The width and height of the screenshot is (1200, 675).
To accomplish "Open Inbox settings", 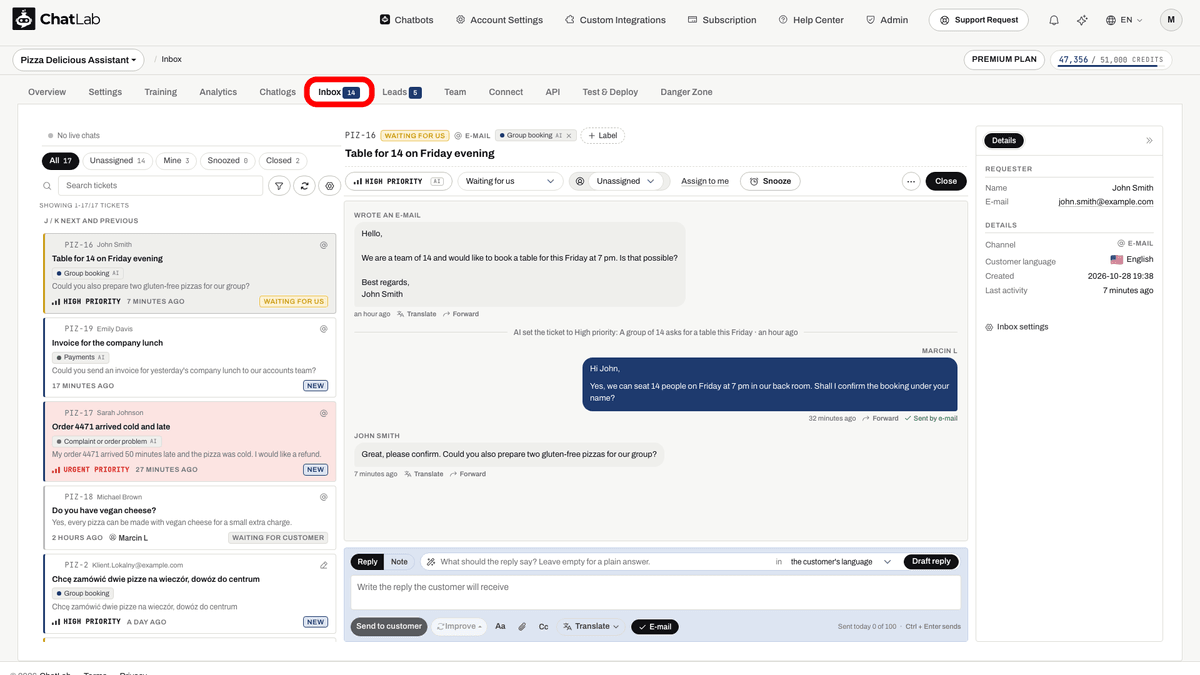I will pos(1017,327).
